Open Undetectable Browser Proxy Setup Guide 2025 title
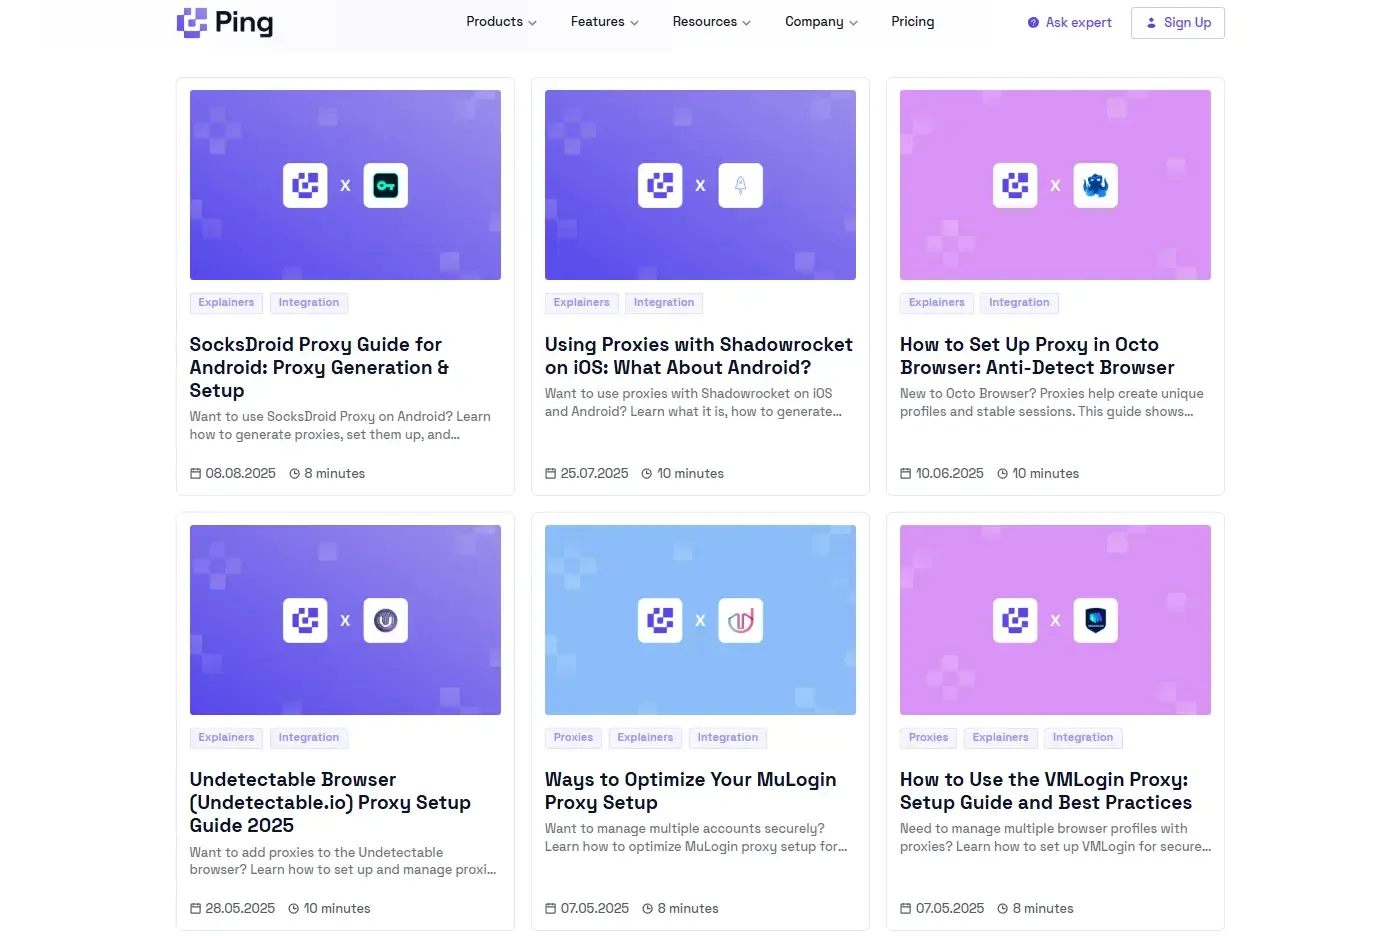 point(330,802)
